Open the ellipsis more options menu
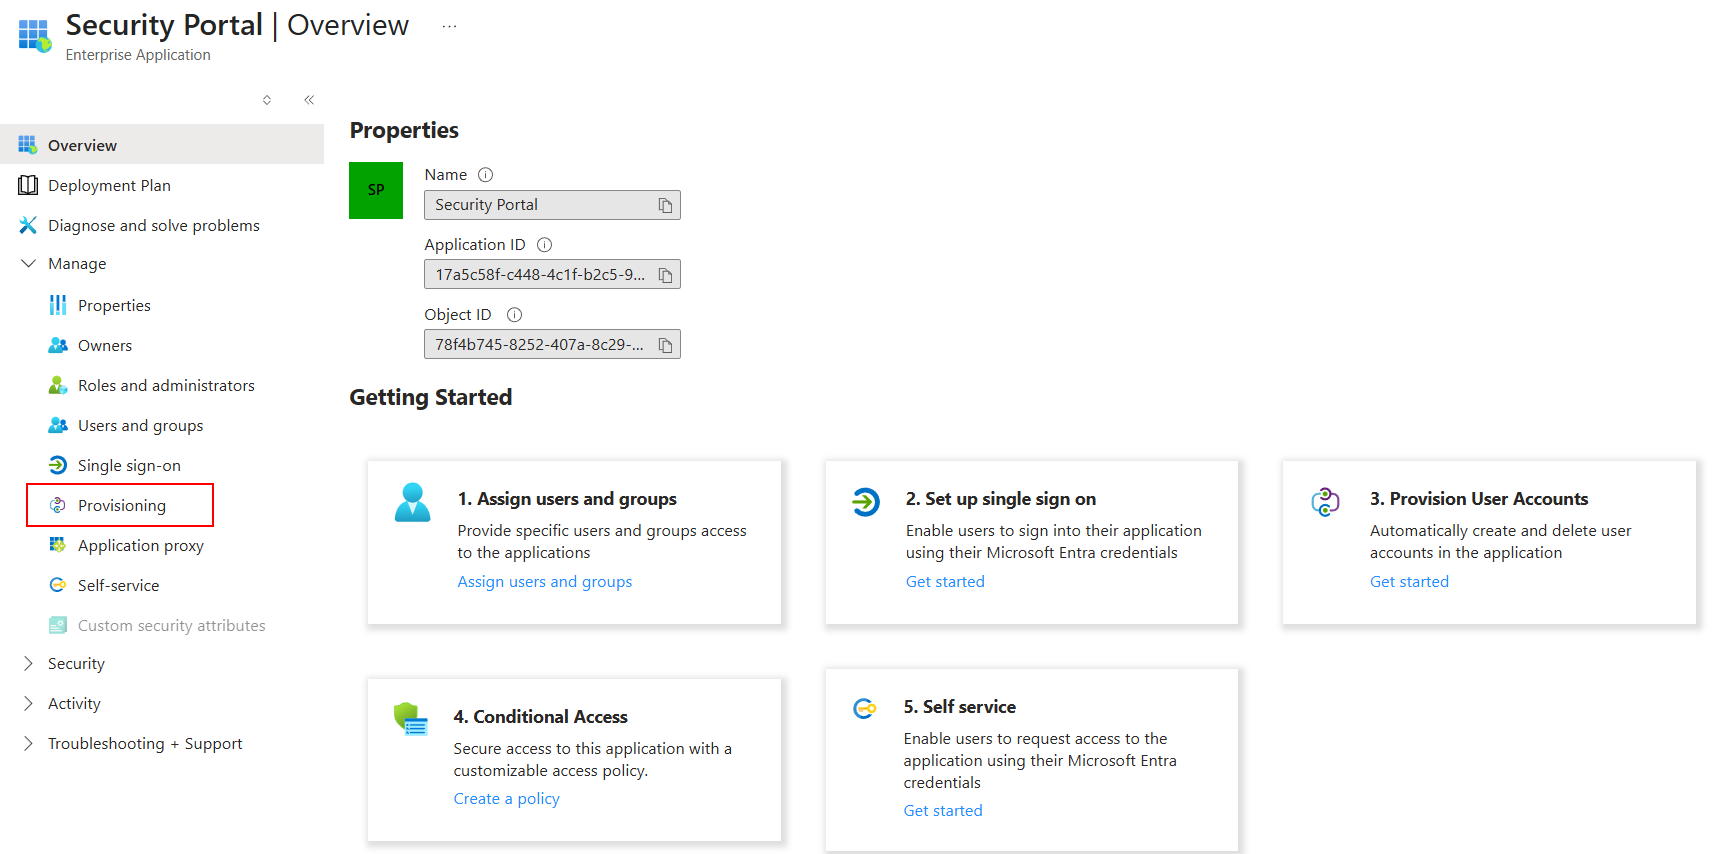The height and width of the screenshot is (854, 1736). [449, 26]
